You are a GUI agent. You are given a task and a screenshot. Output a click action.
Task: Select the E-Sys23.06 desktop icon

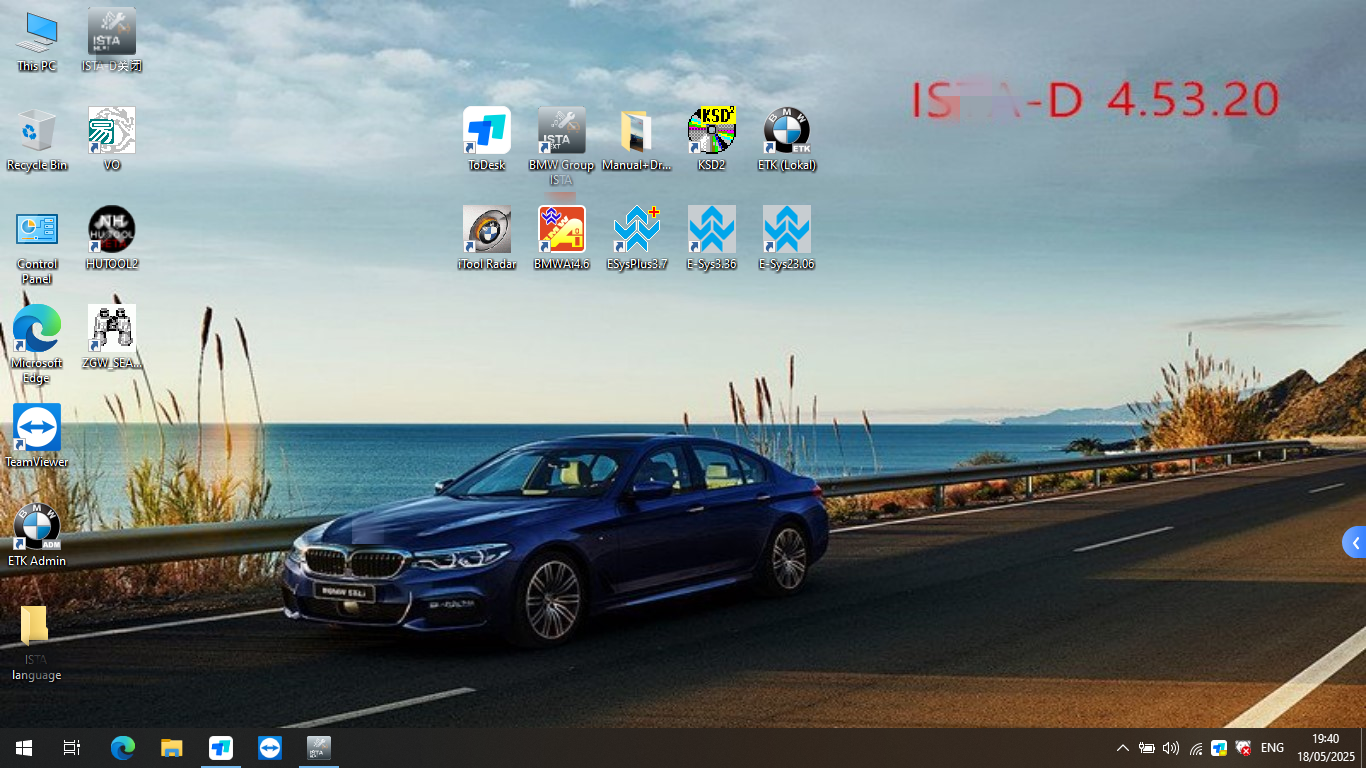pyautogui.click(x=786, y=230)
